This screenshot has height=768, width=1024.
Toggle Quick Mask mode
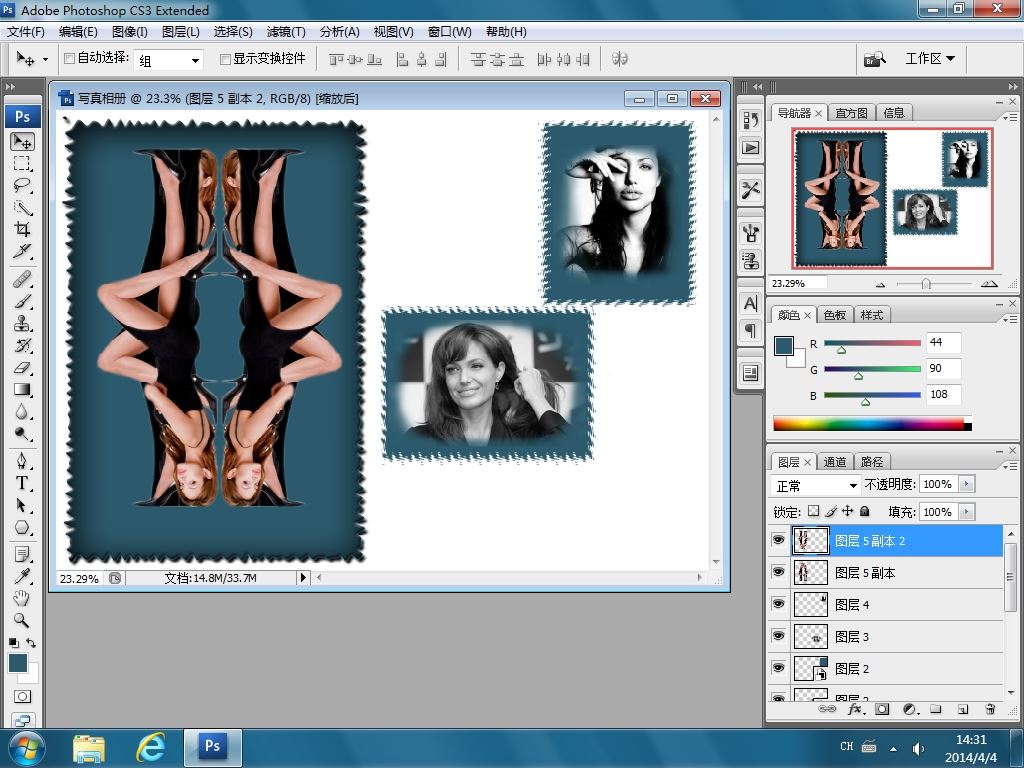point(22,696)
